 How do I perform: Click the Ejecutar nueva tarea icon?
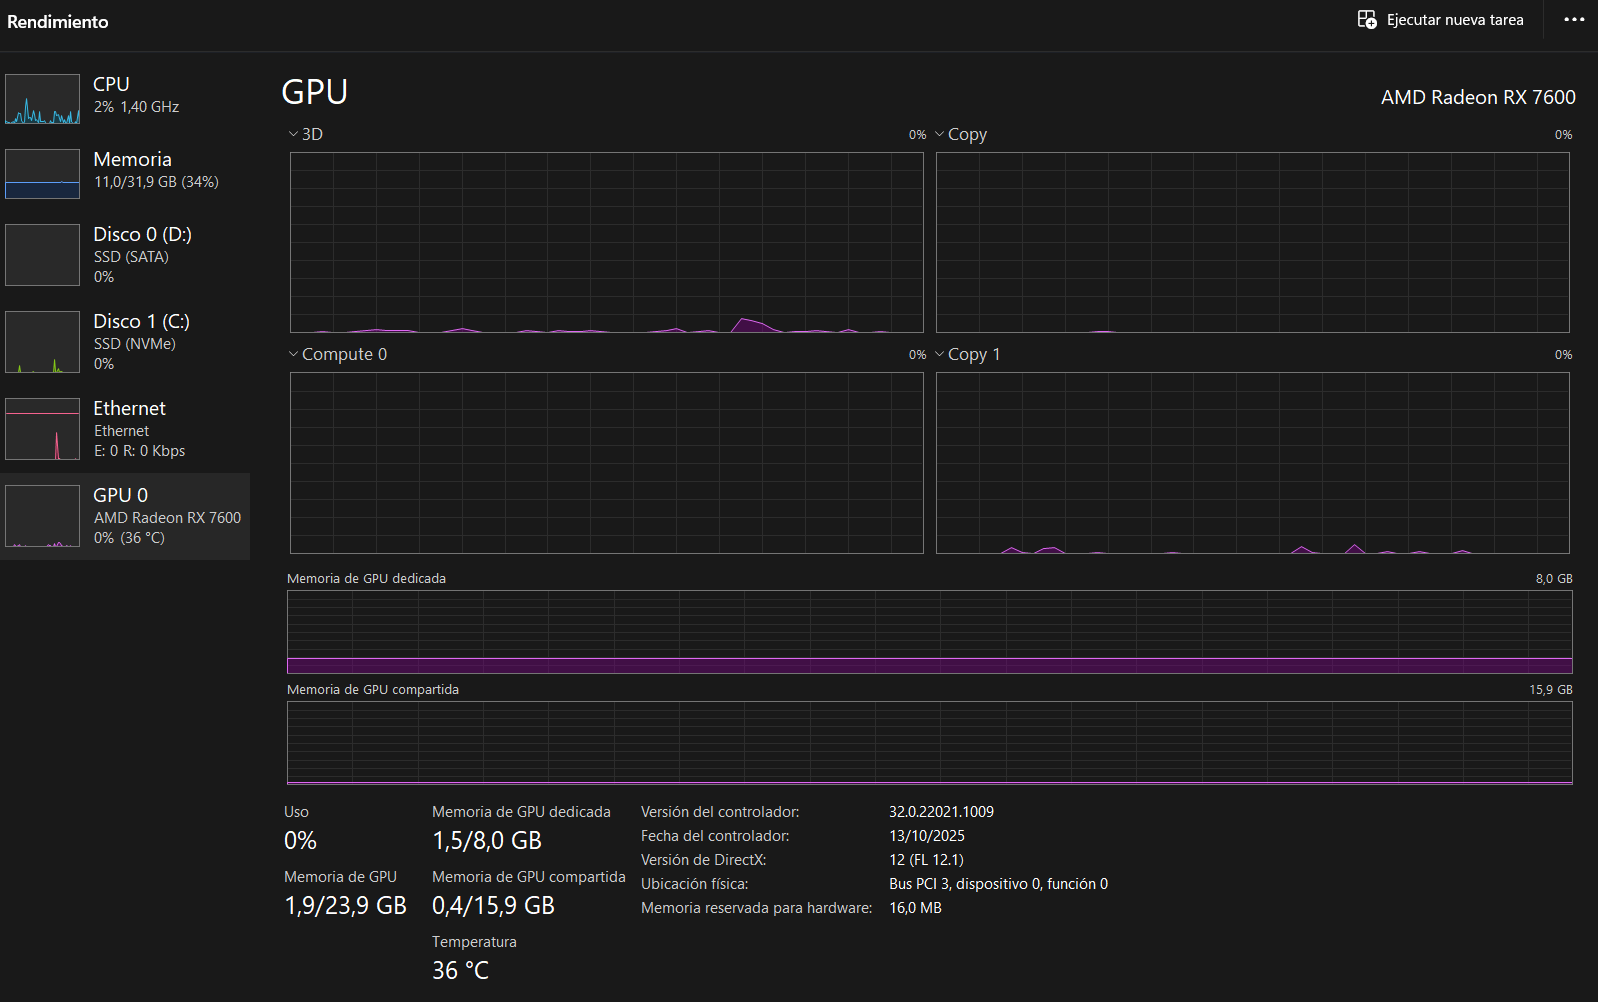1366,20
